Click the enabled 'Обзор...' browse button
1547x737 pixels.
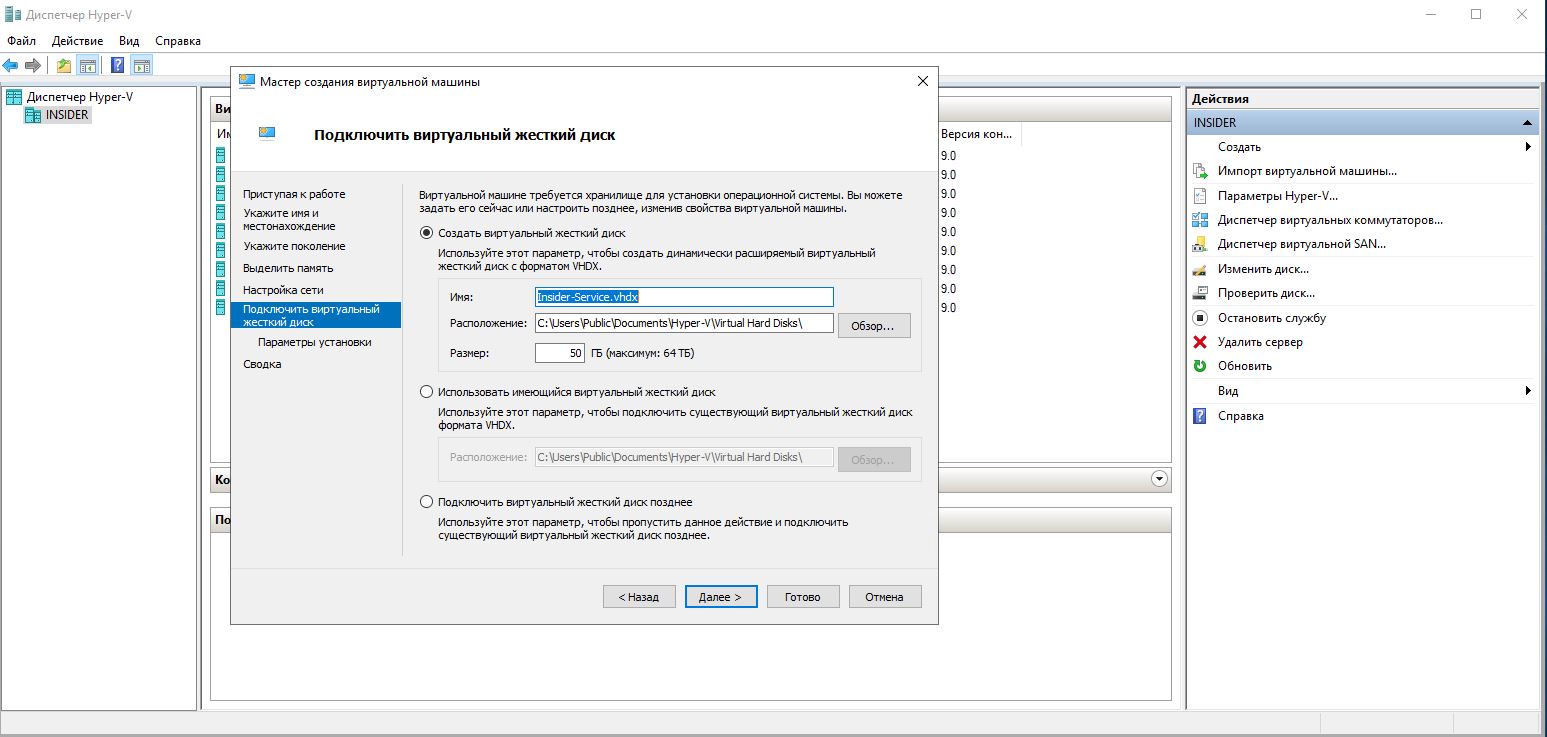pos(874,326)
